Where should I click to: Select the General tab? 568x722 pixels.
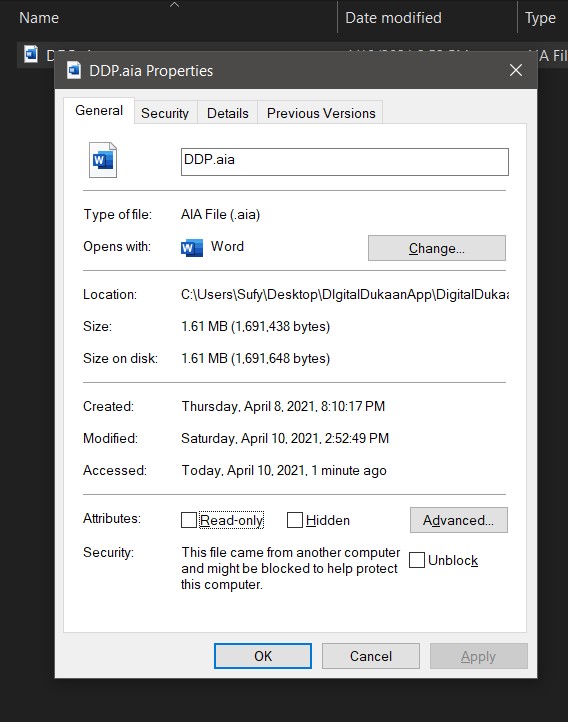pos(99,111)
